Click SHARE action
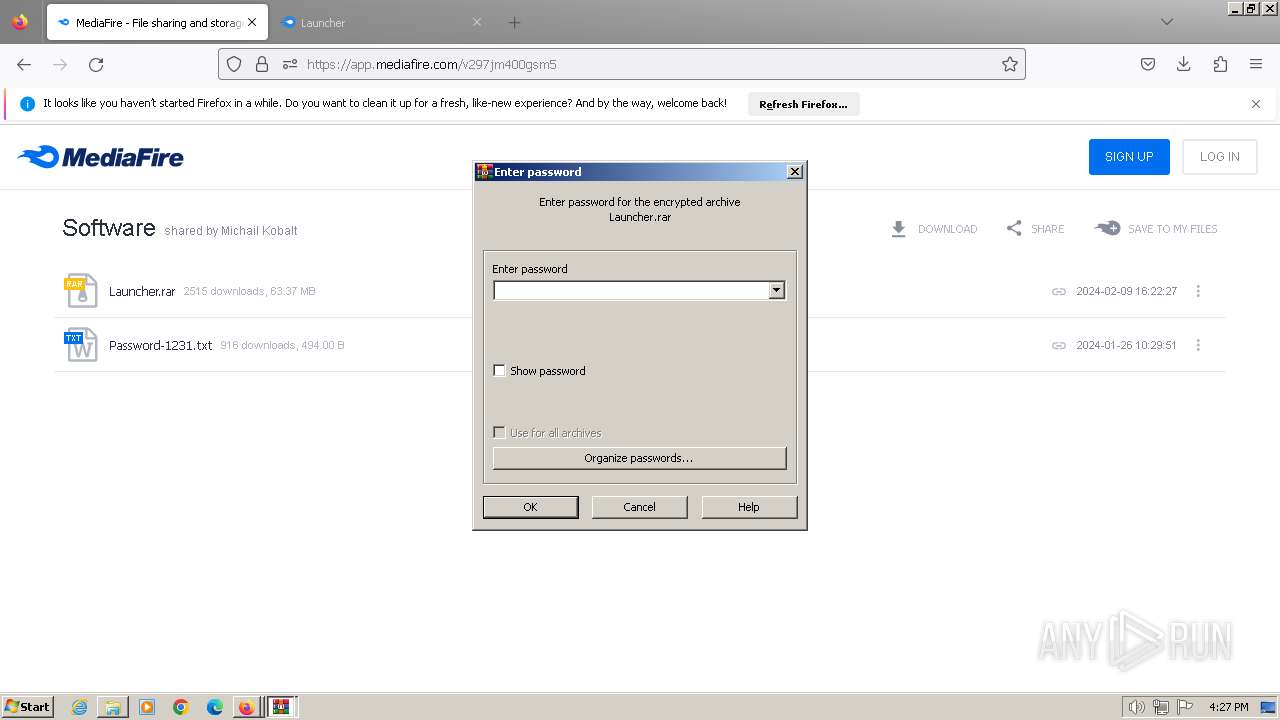The image size is (1280, 720). tap(1035, 229)
